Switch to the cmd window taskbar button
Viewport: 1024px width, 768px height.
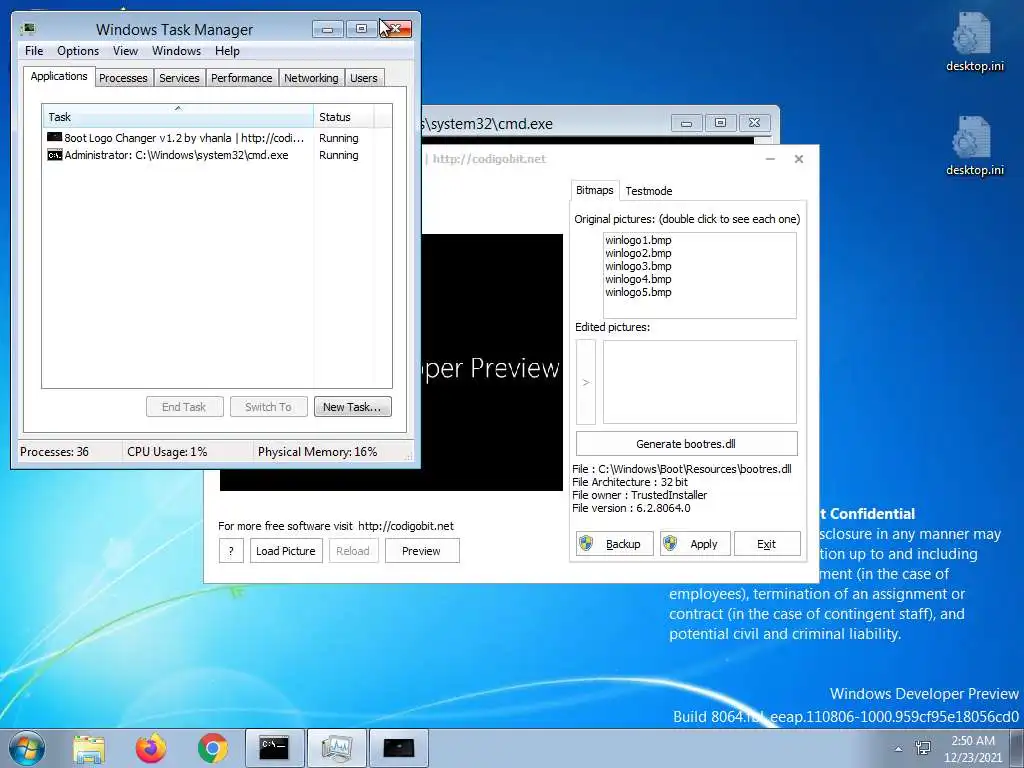tap(274, 748)
